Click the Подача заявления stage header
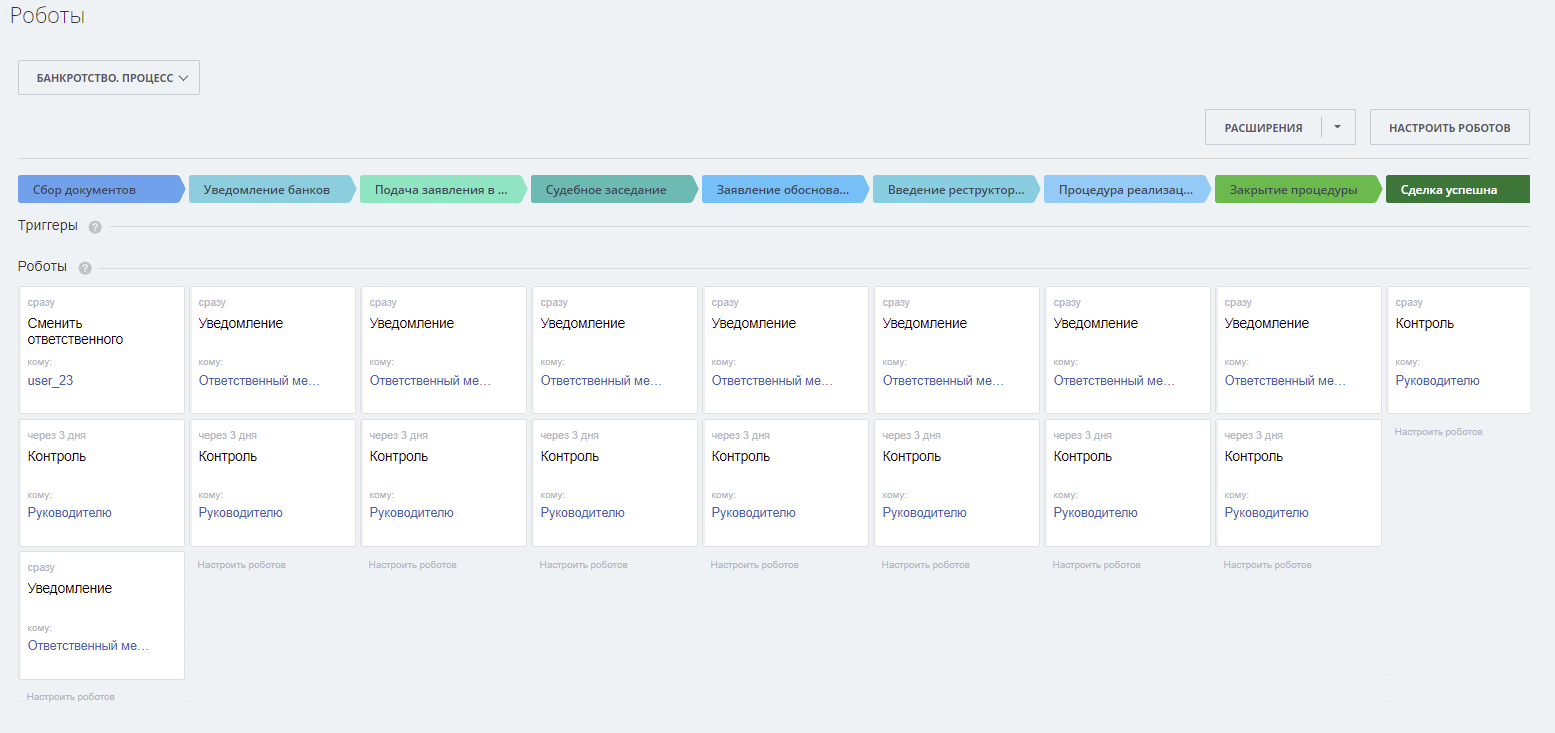 [440, 189]
